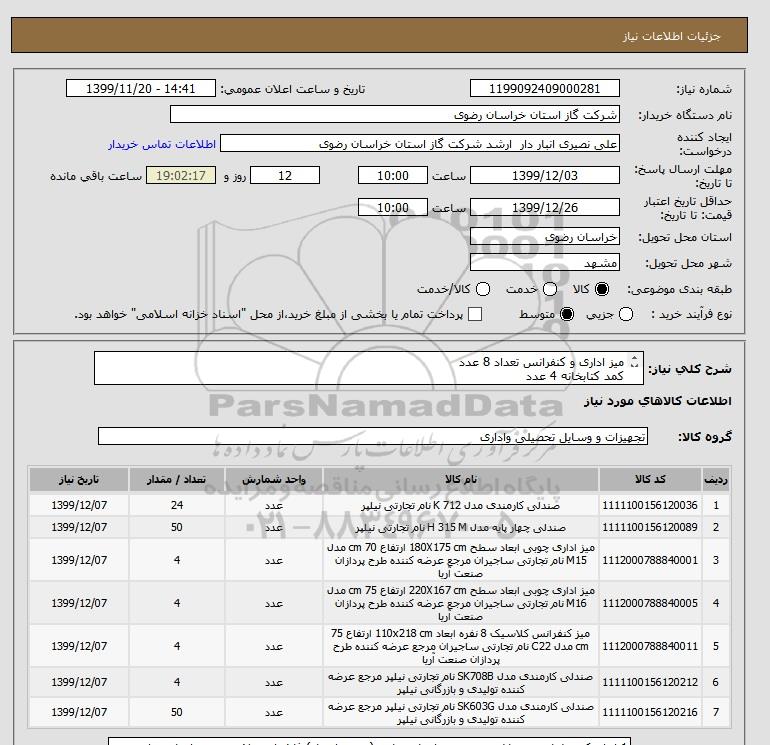Click the buyer name field شرکت گاز استان خراسان رضوی
Image resolution: width=770 pixels, height=745 pixels.
click(x=395, y=114)
